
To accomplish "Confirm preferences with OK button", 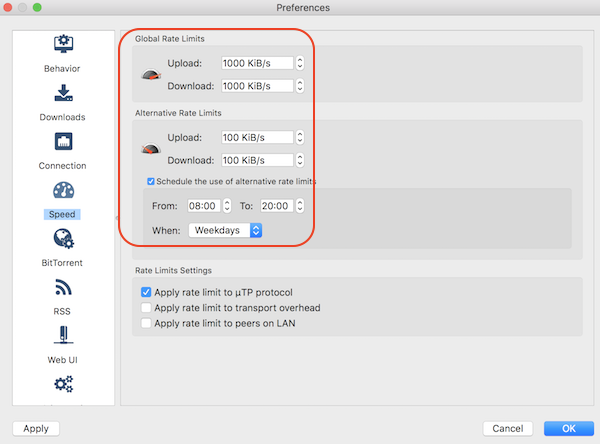I will click(567, 428).
